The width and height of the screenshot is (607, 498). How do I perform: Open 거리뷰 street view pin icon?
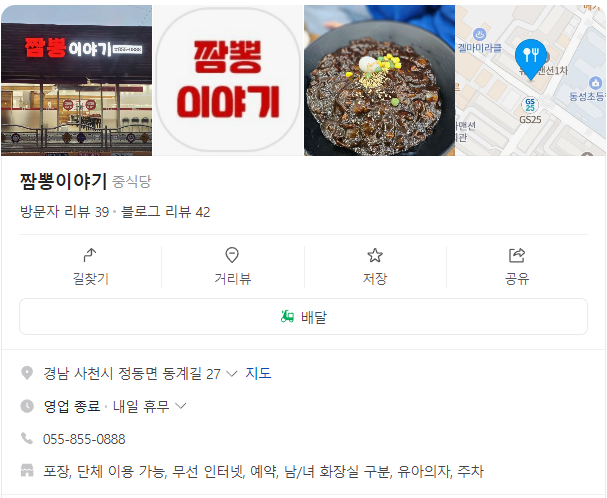point(232,255)
